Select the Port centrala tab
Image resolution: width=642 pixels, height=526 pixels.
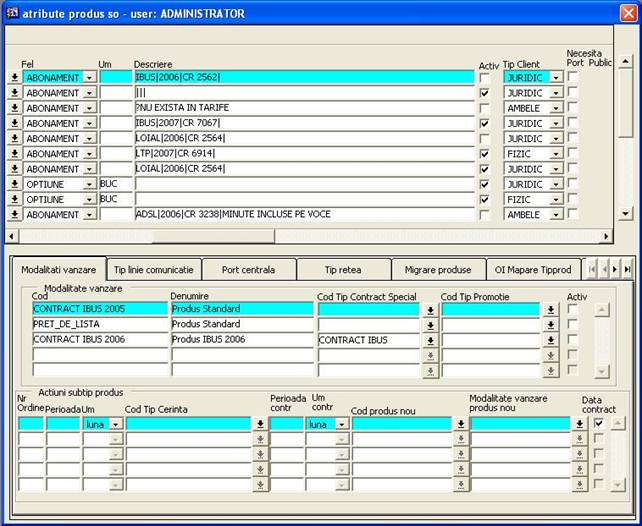pyautogui.click(x=249, y=270)
